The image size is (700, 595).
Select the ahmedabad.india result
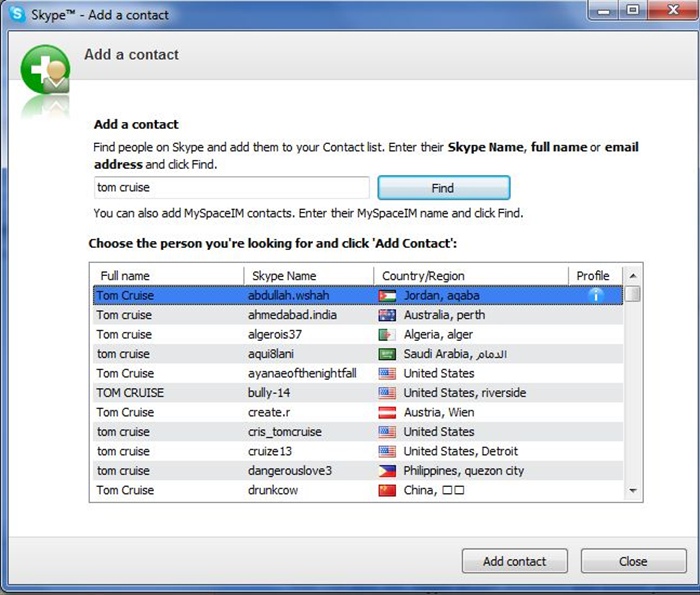pyautogui.click(x=358, y=315)
